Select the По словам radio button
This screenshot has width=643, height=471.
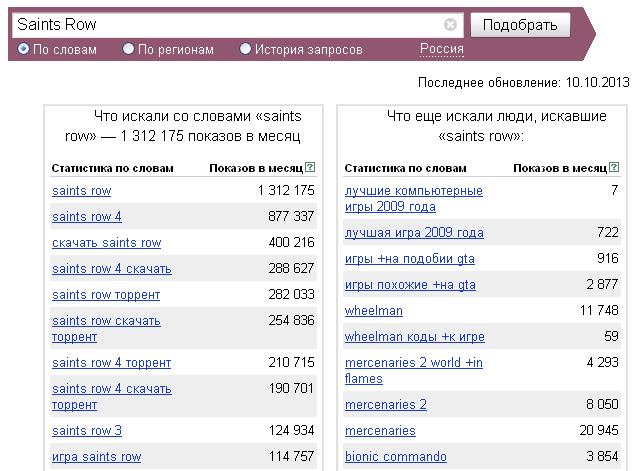click(23, 49)
